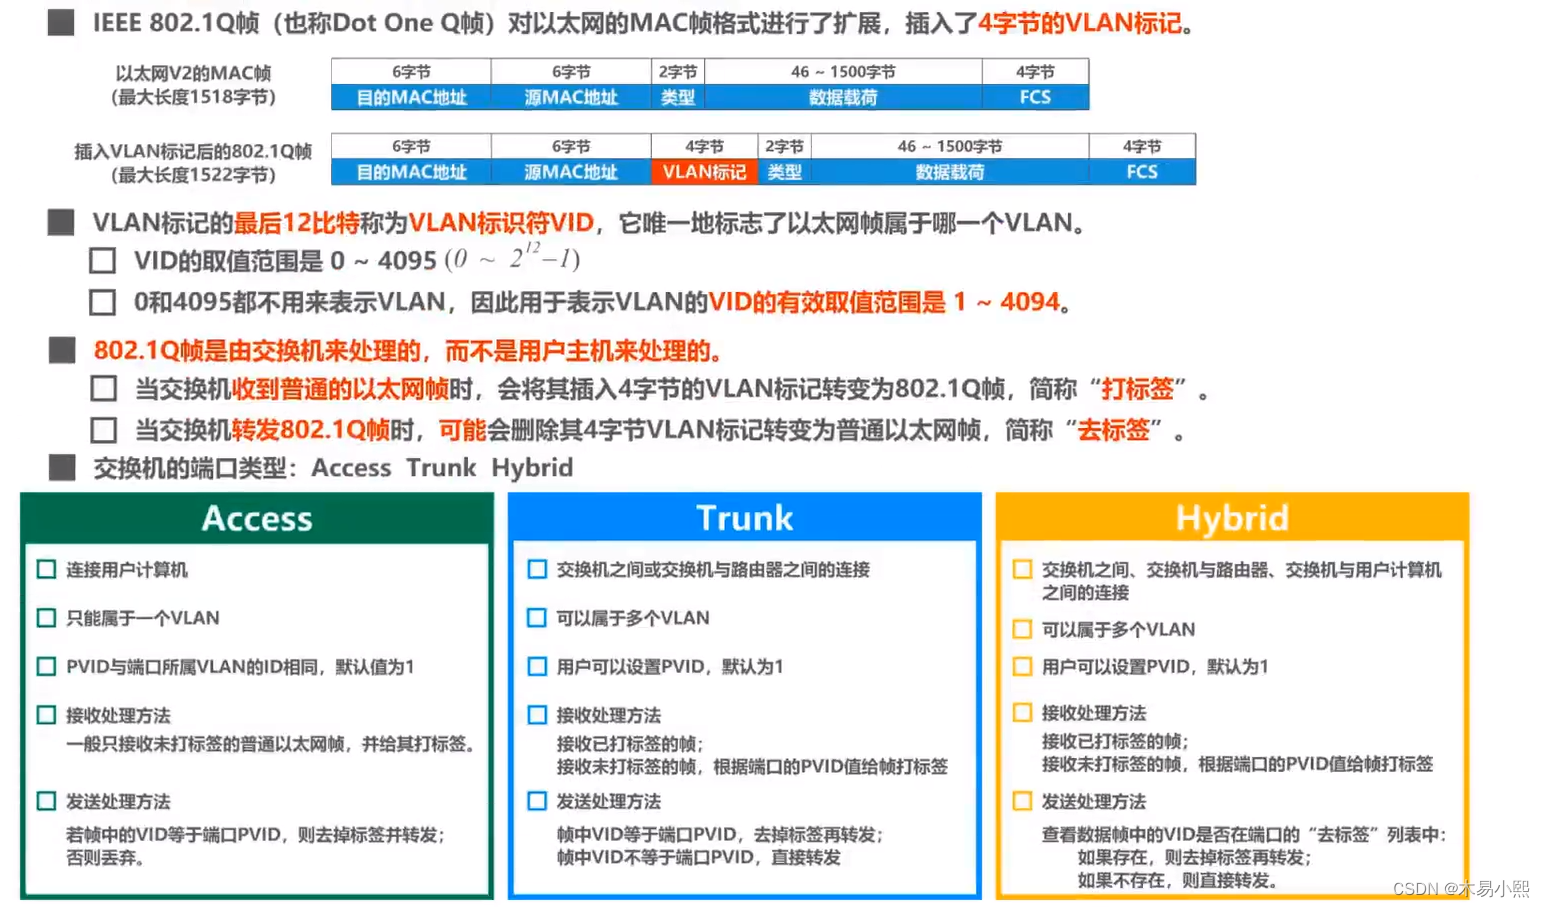The image size is (1545, 907).
Task: Click Hybrid text '如果不存在，则直接转发。'
Action: [x=1177, y=881]
